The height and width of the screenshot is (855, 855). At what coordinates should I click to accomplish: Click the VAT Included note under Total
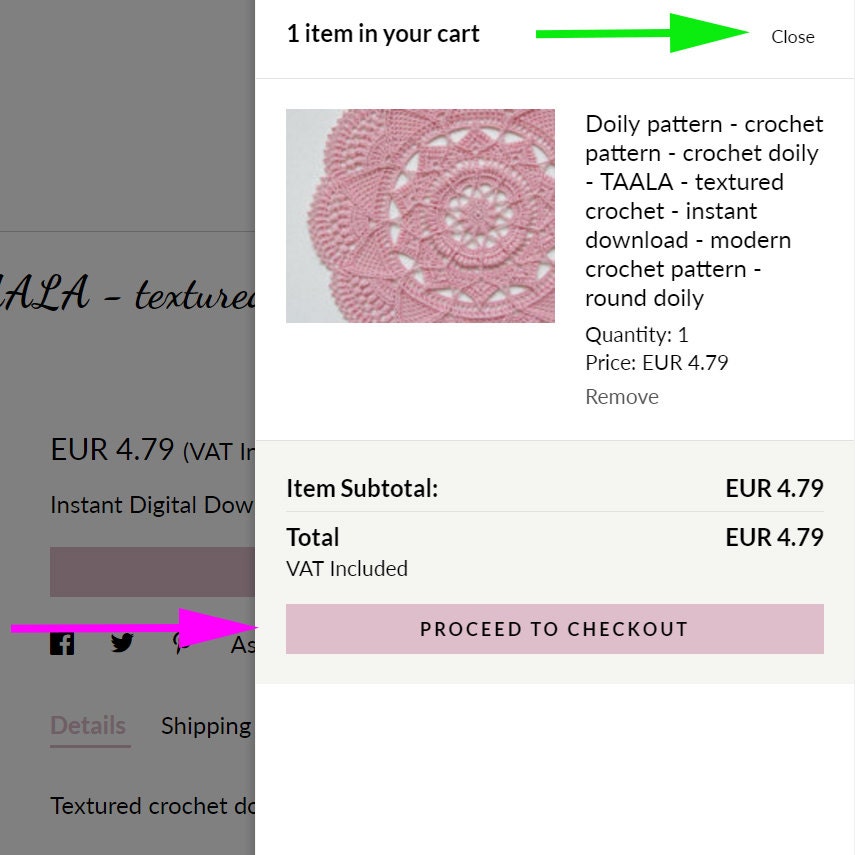(x=347, y=569)
